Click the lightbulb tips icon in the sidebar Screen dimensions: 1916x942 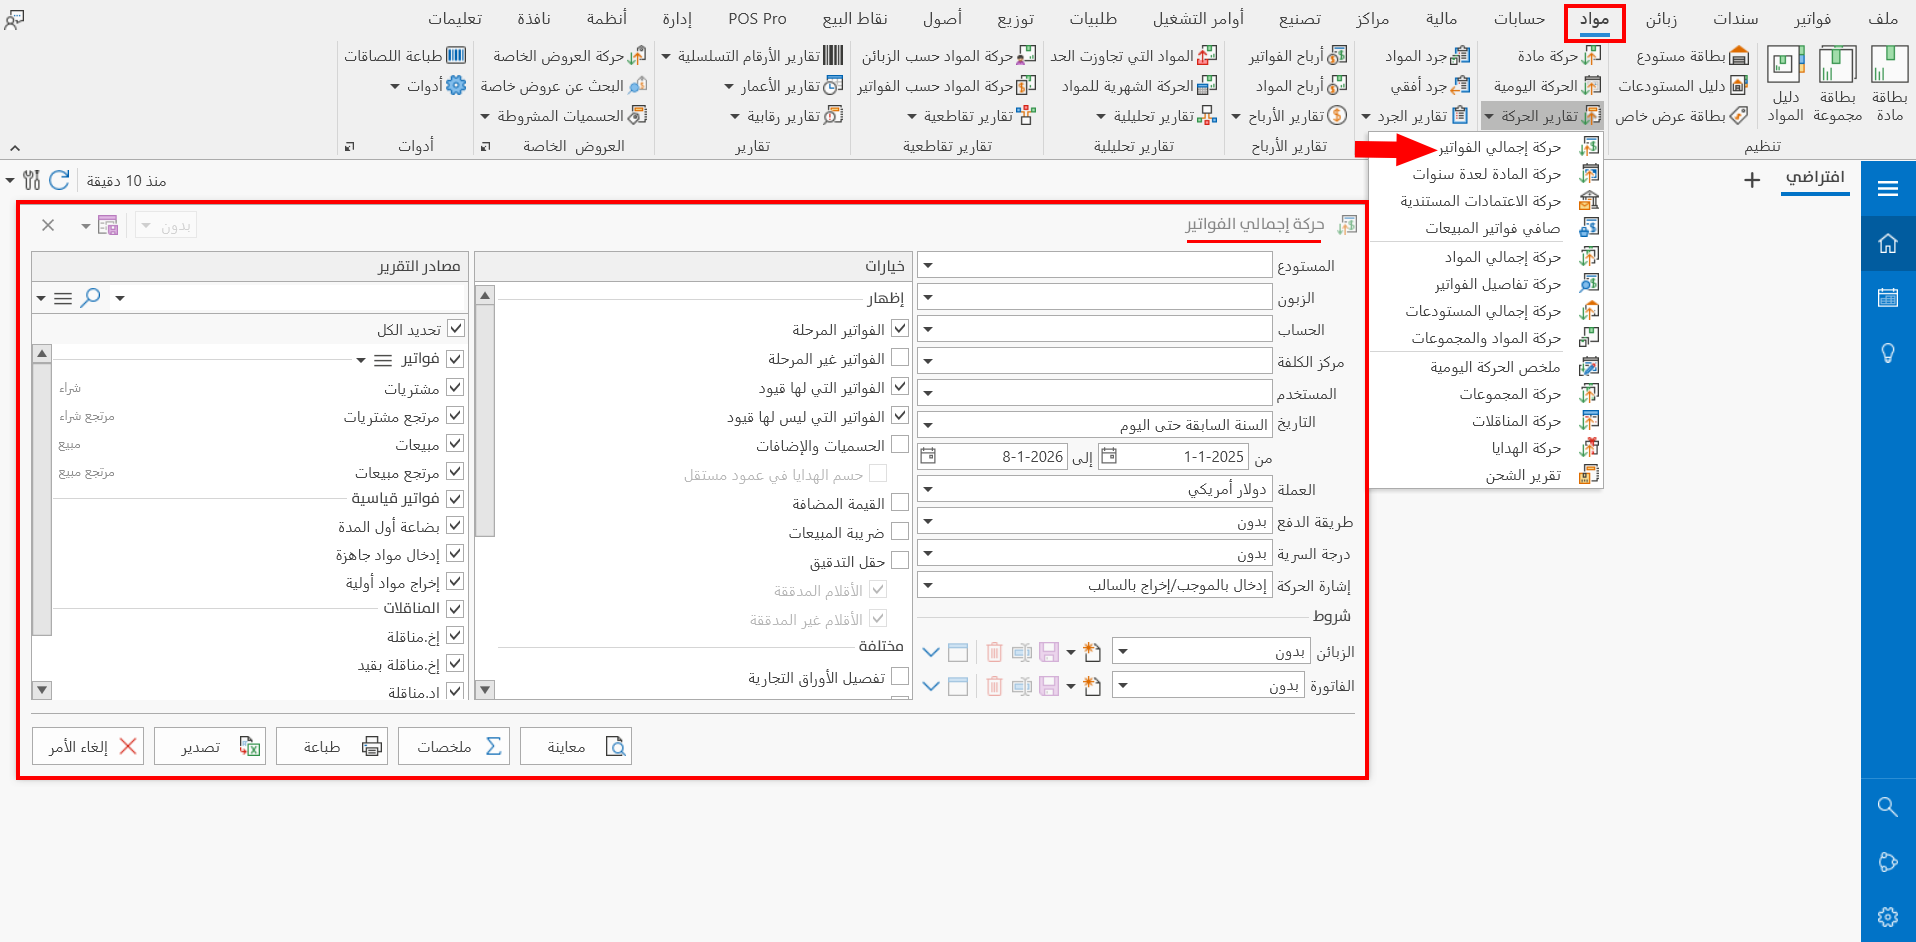click(x=1888, y=352)
